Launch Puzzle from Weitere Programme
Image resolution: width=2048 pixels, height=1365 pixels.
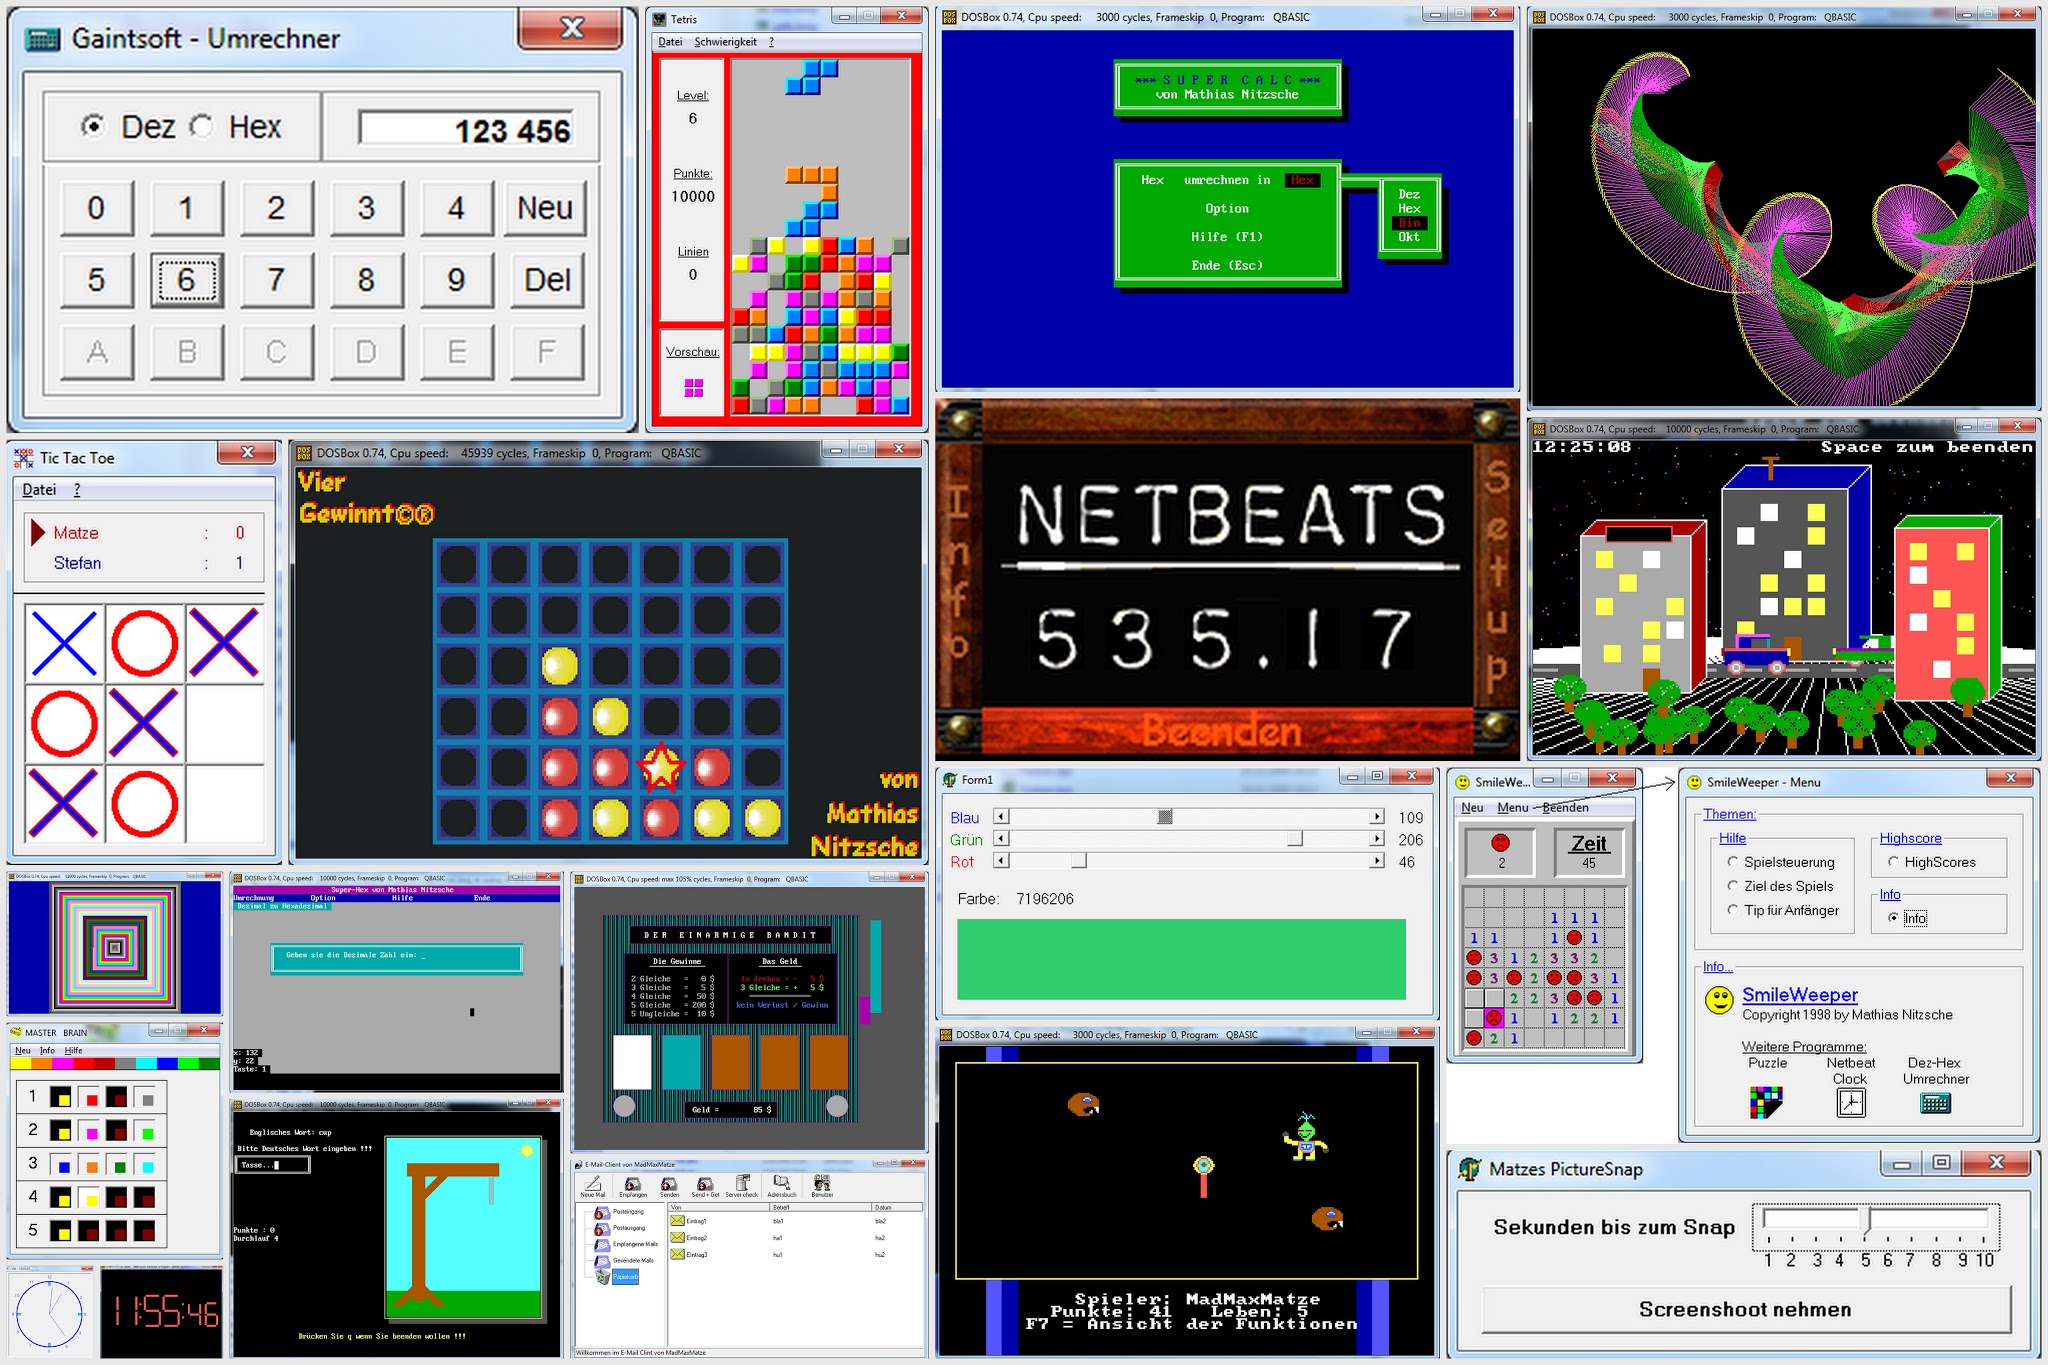[x=1766, y=1102]
